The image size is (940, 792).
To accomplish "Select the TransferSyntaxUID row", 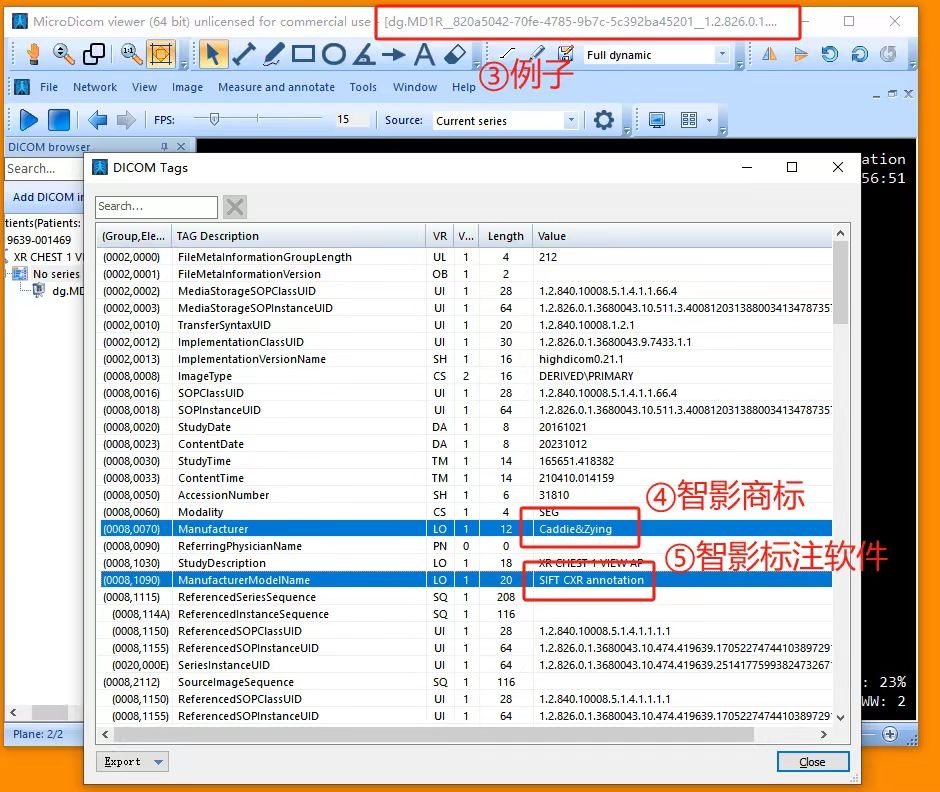I will pos(466,325).
